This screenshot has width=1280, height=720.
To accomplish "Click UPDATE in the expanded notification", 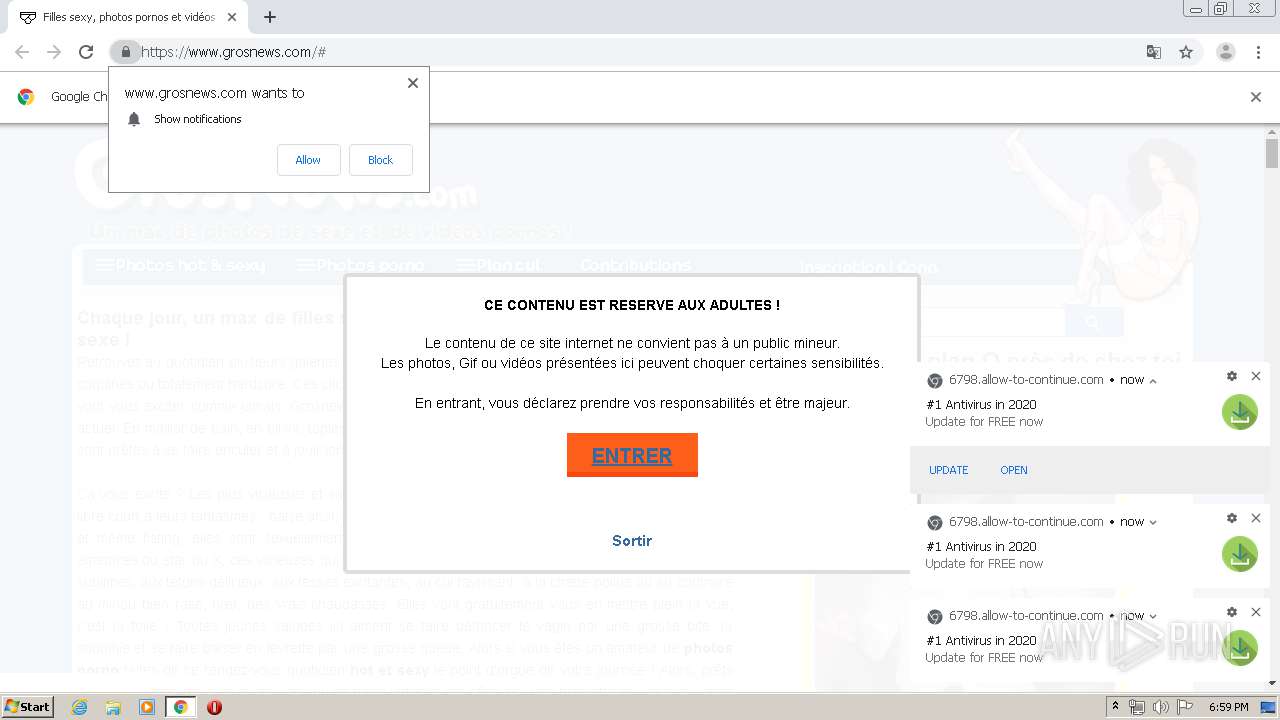I will pos(948,470).
